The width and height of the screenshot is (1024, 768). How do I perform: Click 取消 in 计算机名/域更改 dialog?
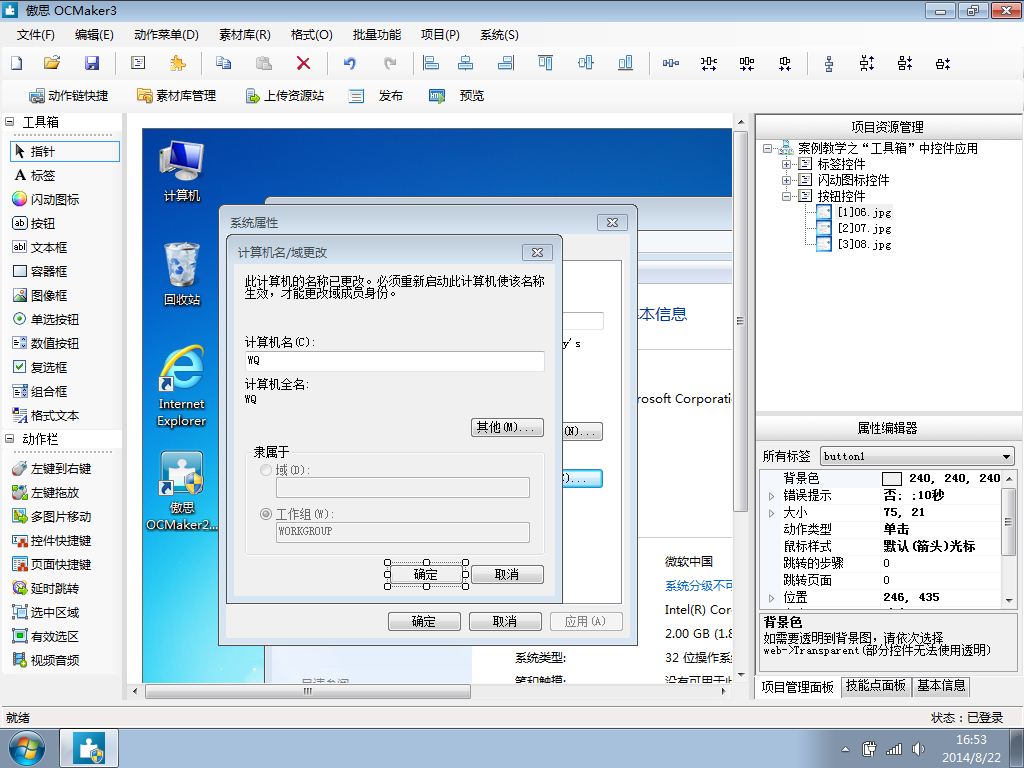click(x=507, y=575)
